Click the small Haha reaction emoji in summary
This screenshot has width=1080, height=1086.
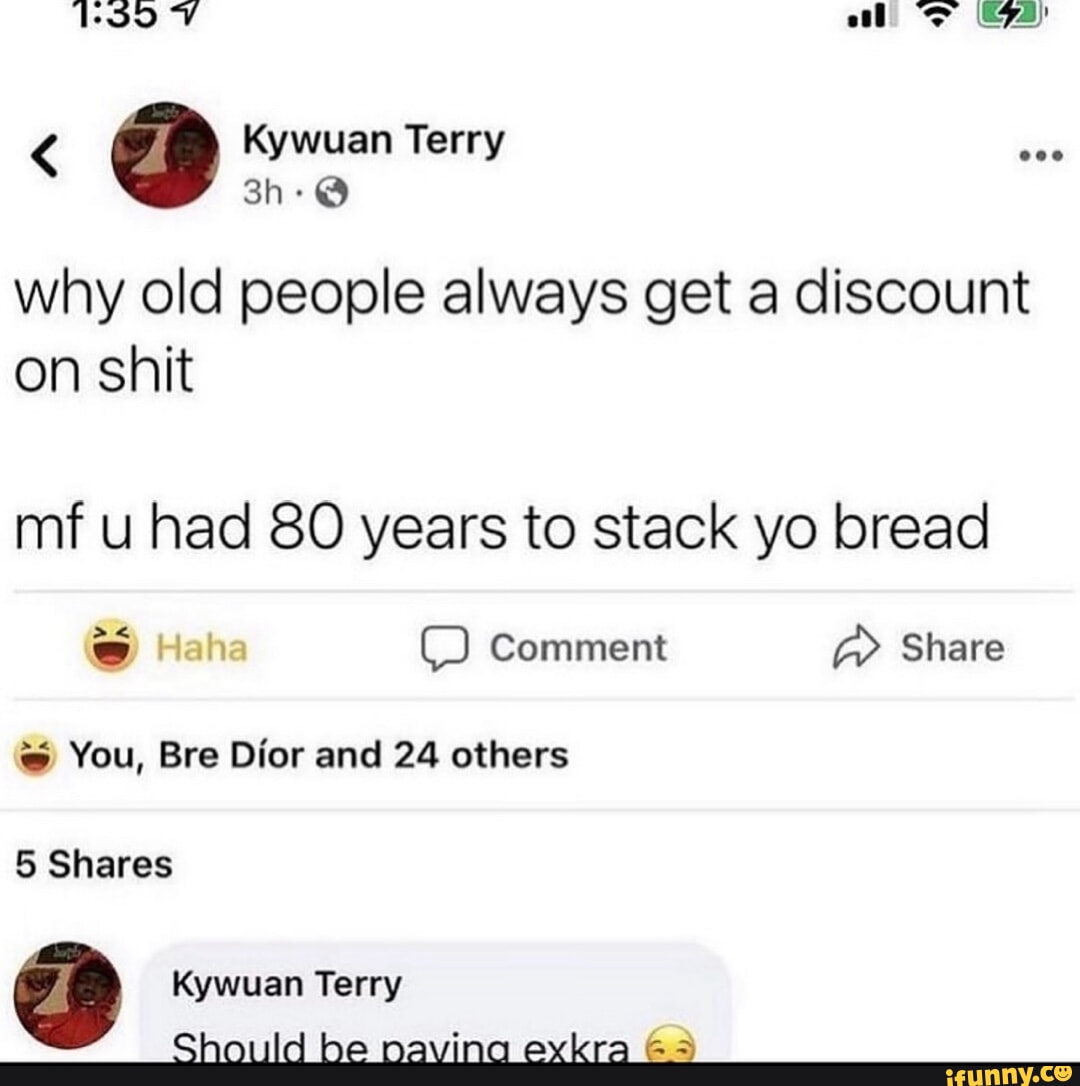[35, 754]
